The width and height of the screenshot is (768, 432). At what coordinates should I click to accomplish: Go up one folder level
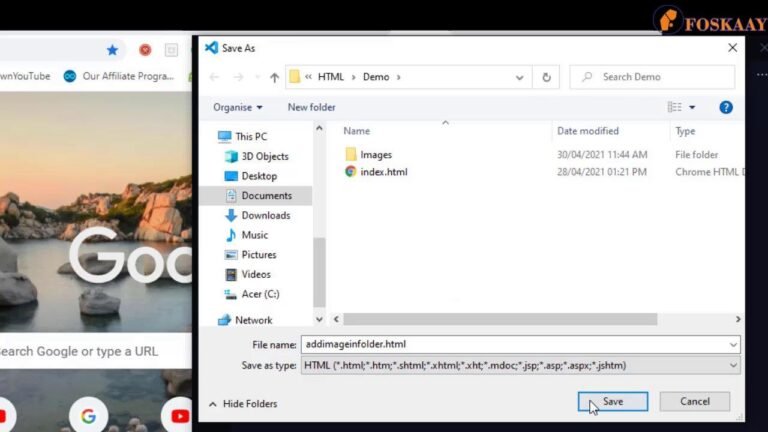coord(274,77)
